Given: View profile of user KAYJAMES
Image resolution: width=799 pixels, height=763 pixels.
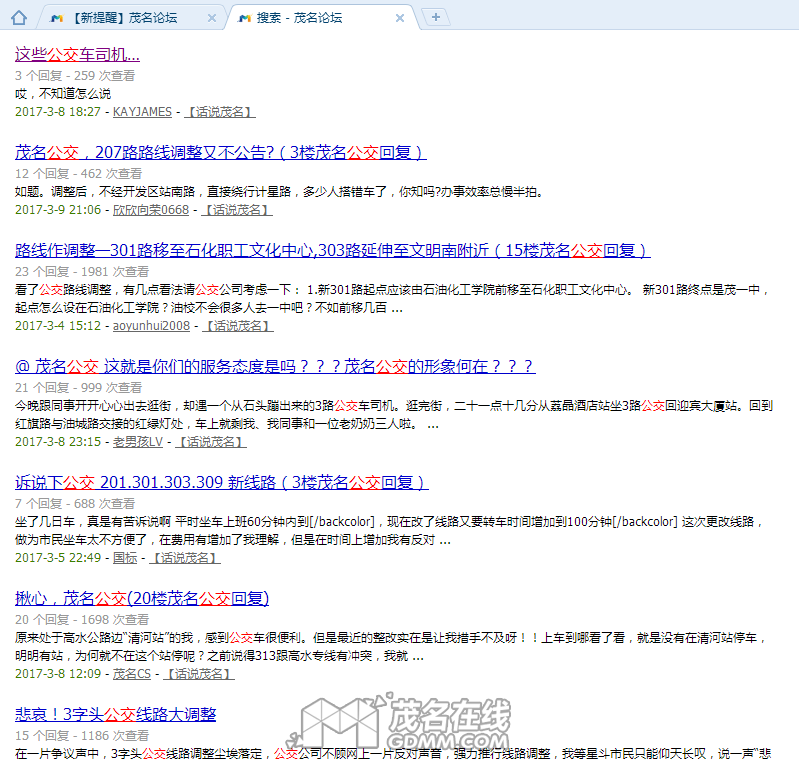Looking at the screenshot, I should [142, 112].
